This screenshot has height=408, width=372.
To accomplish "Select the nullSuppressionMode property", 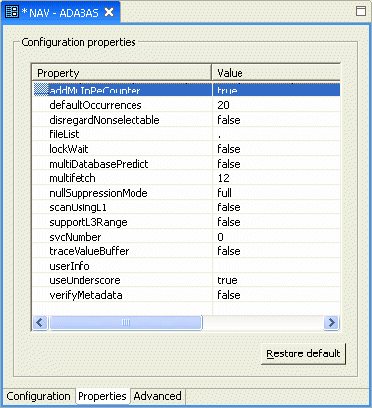I will pos(98,193).
